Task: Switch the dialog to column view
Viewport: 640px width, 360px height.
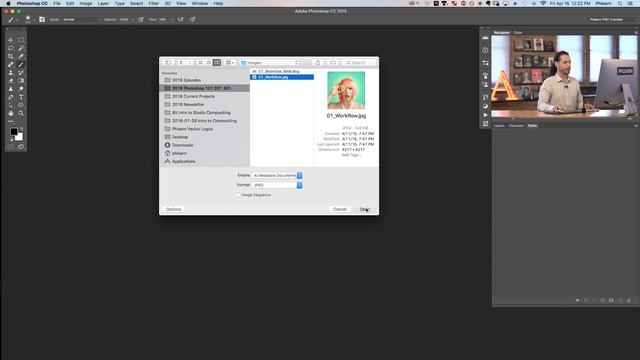Action: (x=217, y=62)
